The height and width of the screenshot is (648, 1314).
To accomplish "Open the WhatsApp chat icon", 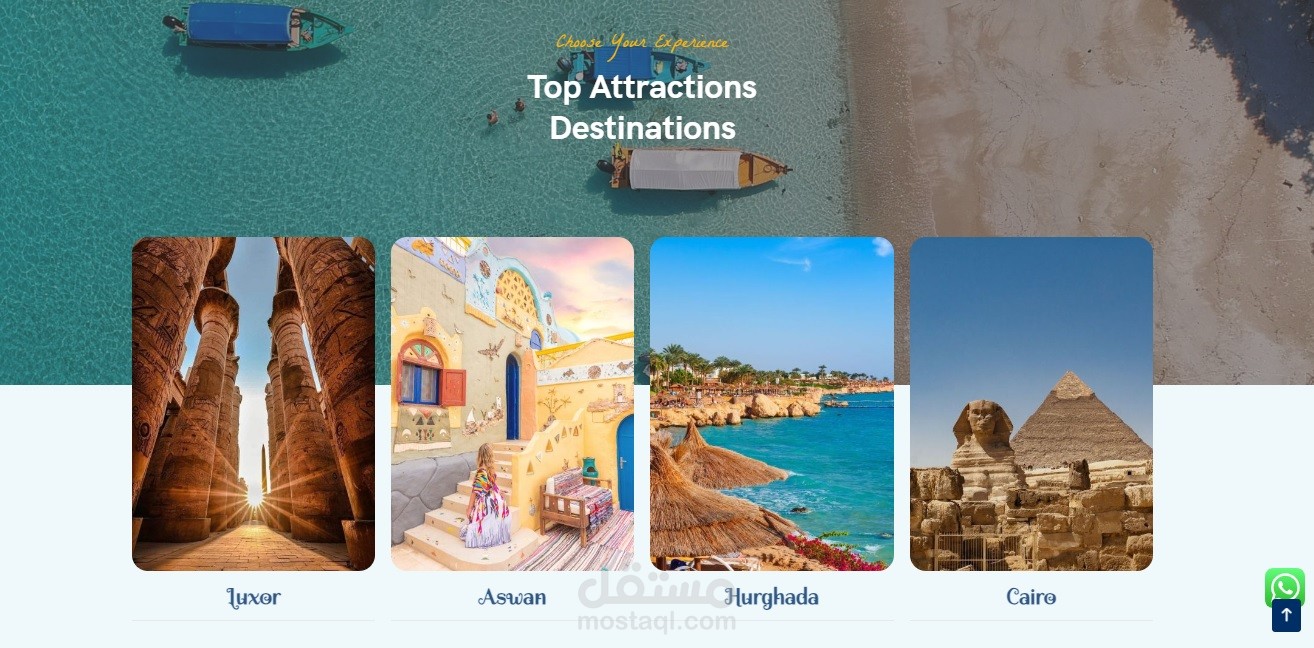I will (x=1285, y=587).
